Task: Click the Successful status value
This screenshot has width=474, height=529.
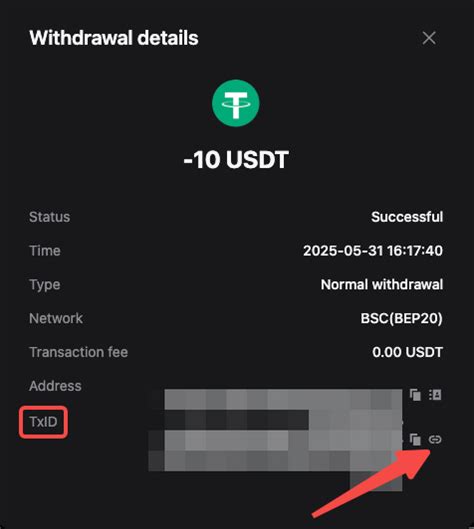Action: tap(407, 217)
